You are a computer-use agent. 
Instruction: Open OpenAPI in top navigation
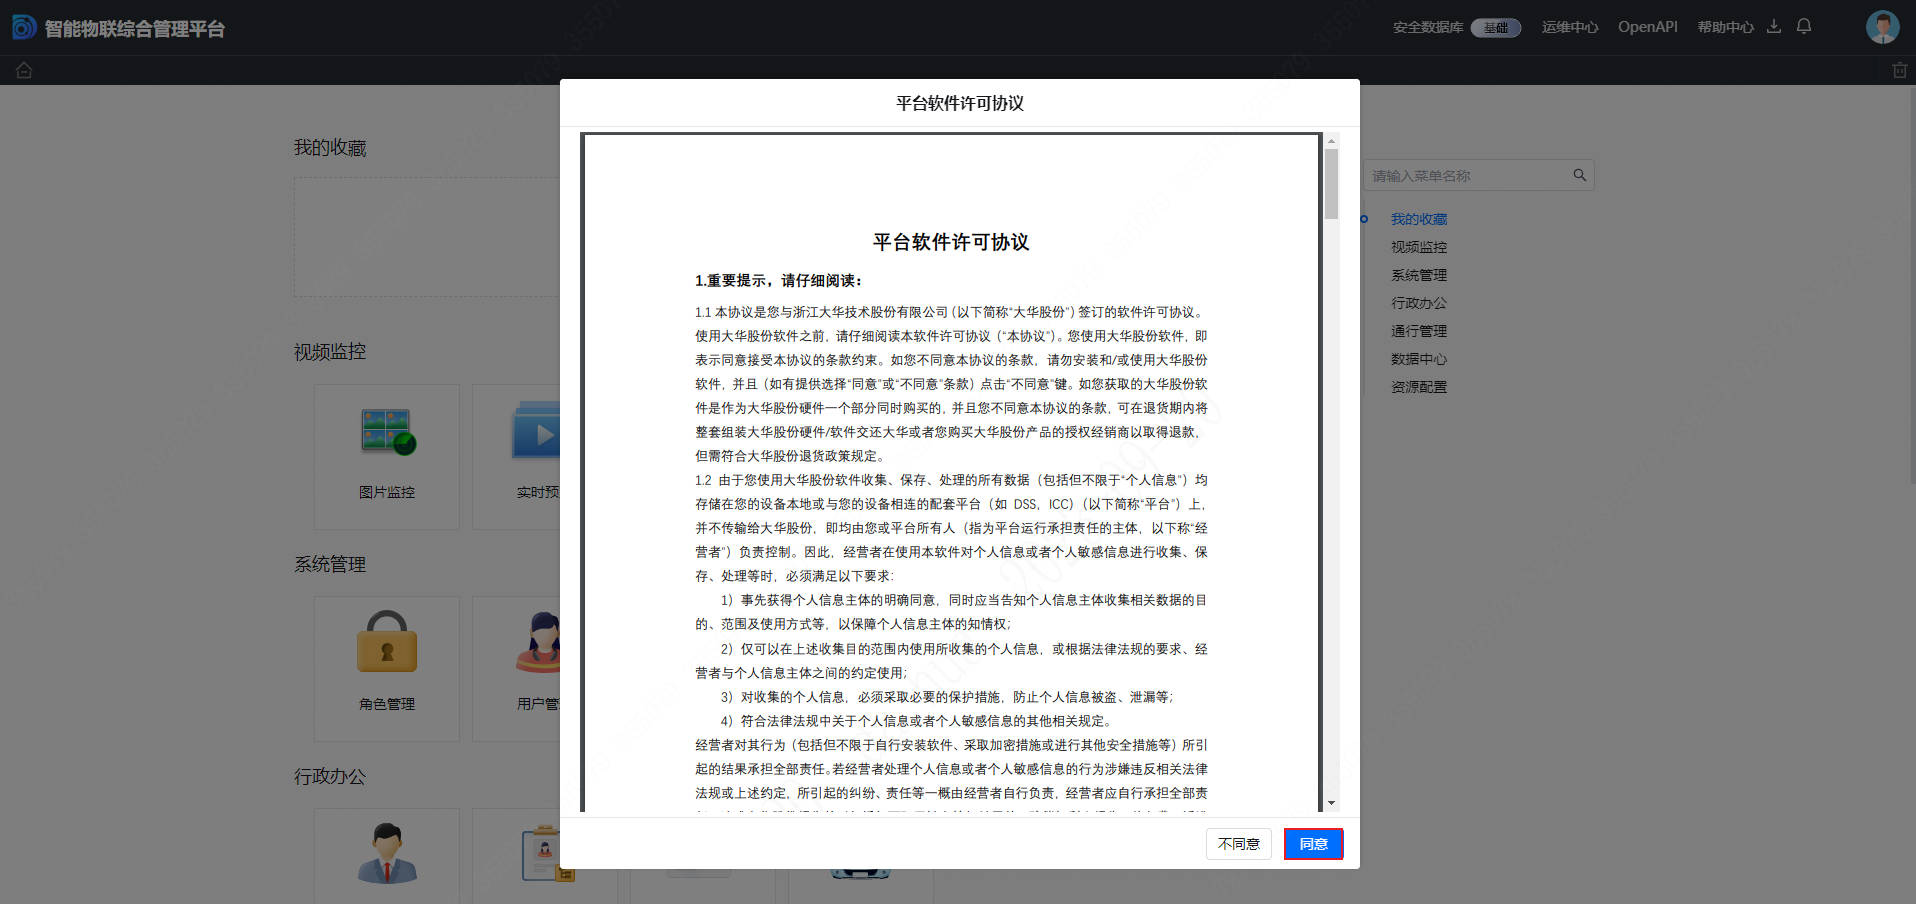[1647, 27]
